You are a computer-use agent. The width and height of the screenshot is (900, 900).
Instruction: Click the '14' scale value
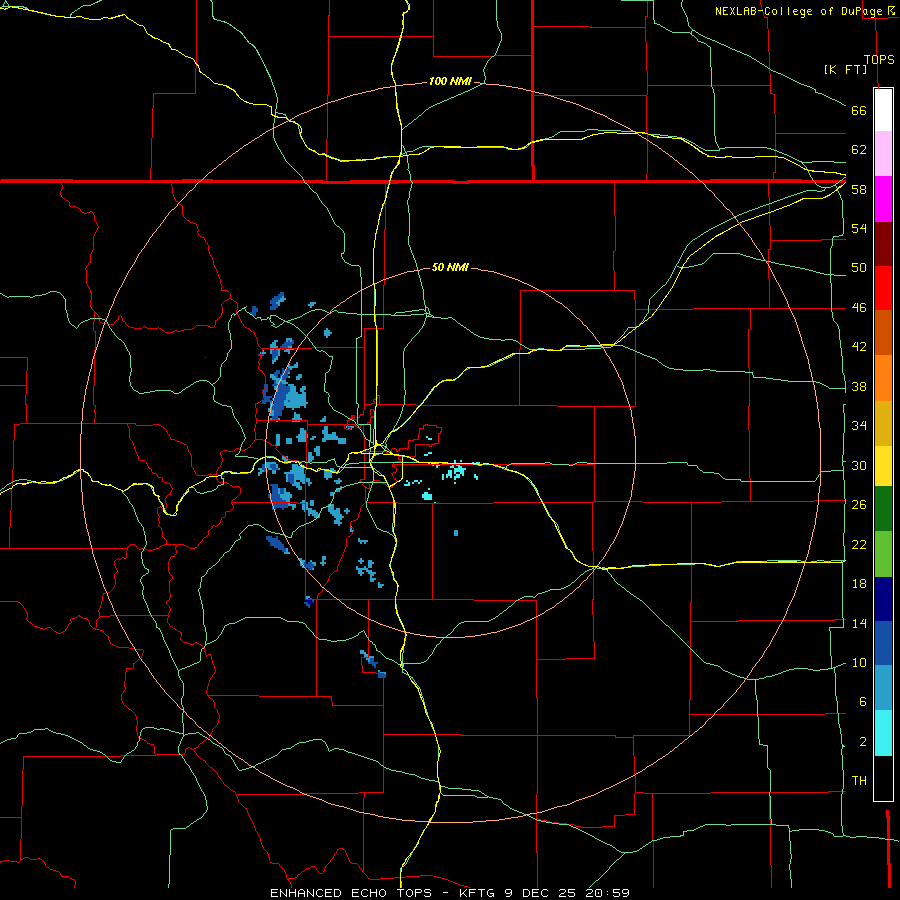(x=859, y=623)
